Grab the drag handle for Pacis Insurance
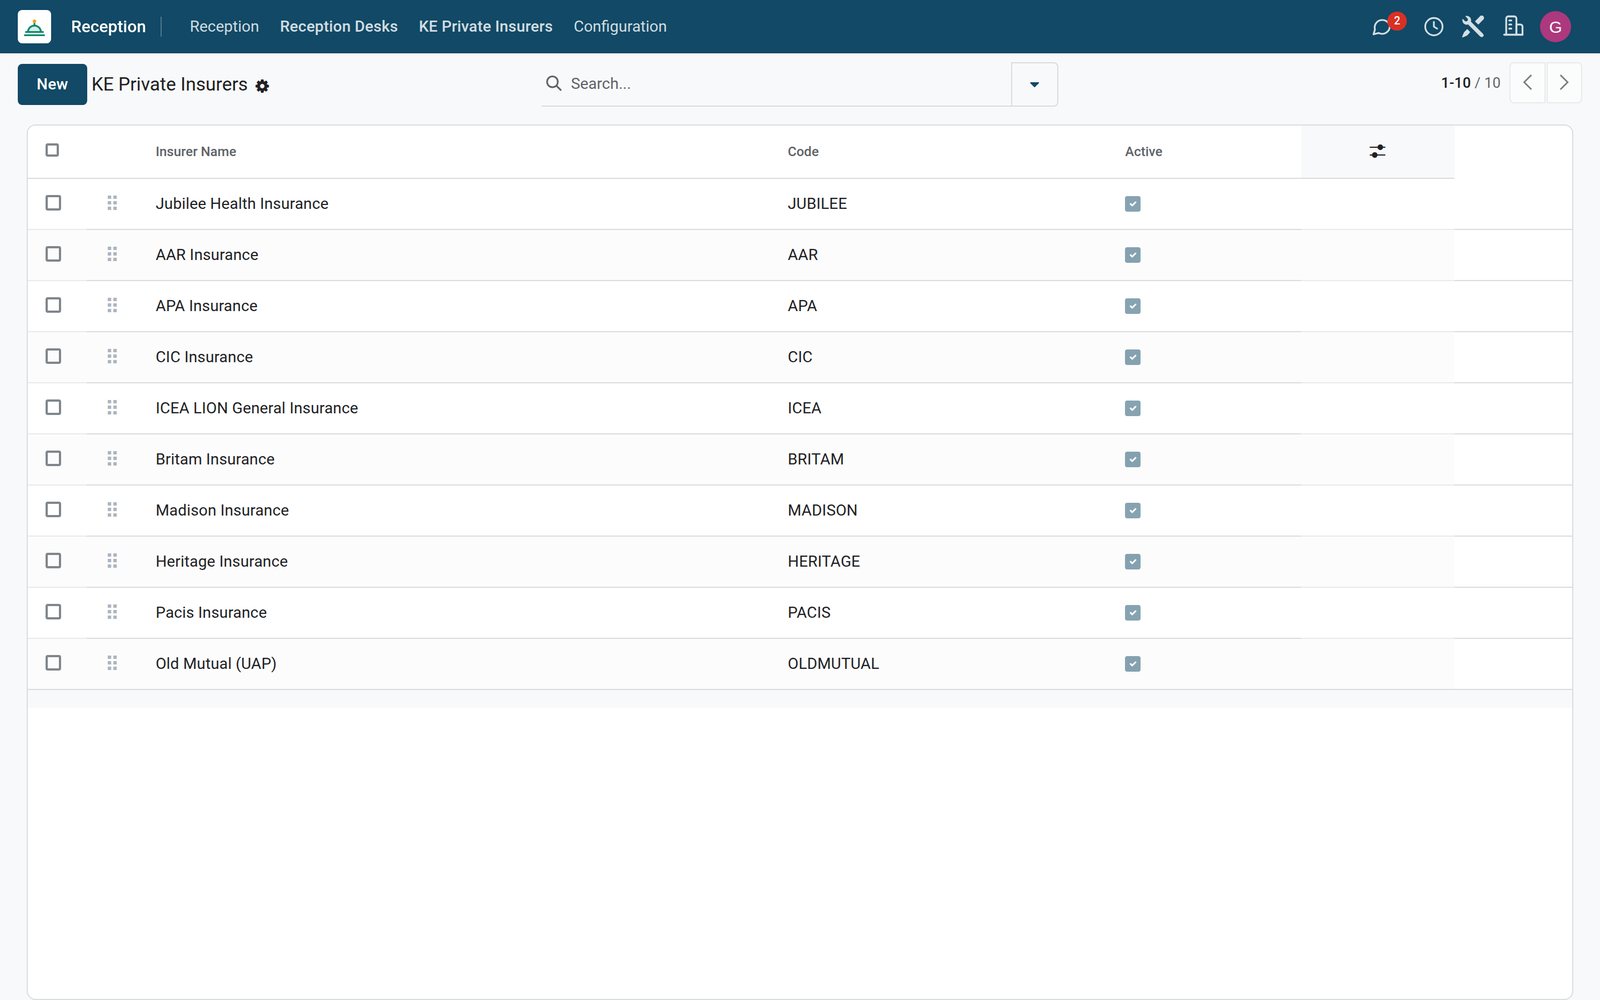This screenshot has height=1000, width=1600. pyautogui.click(x=112, y=611)
